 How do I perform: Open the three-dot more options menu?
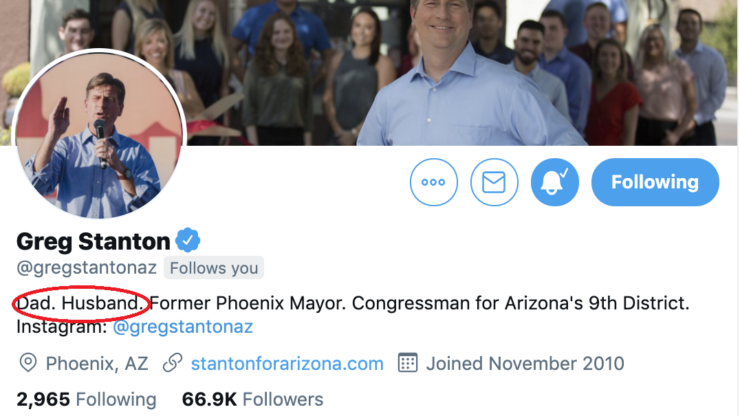tap(433, 182)
